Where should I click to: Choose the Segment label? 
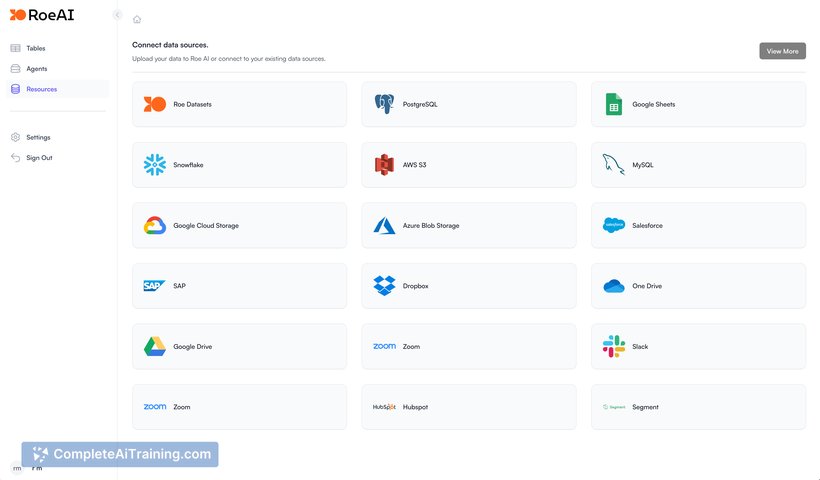[x=645, y=407]
